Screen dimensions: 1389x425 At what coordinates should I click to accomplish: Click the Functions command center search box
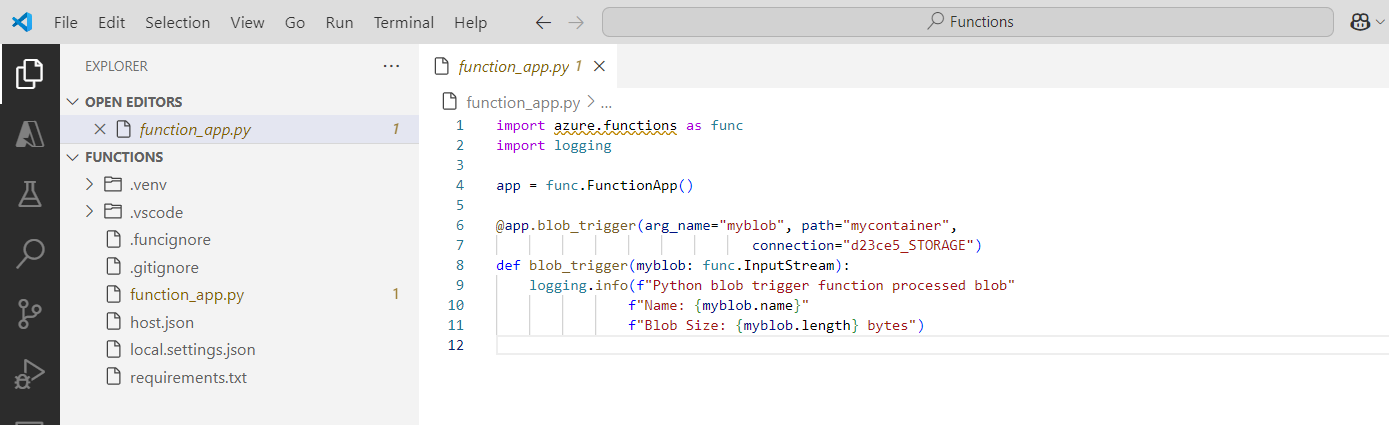coord(968,22)
